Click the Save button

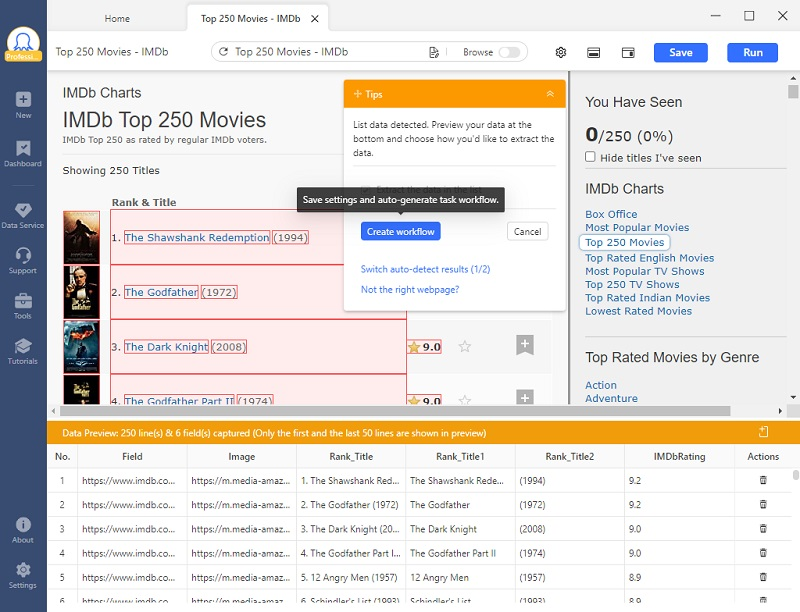[x=681, y=53]
